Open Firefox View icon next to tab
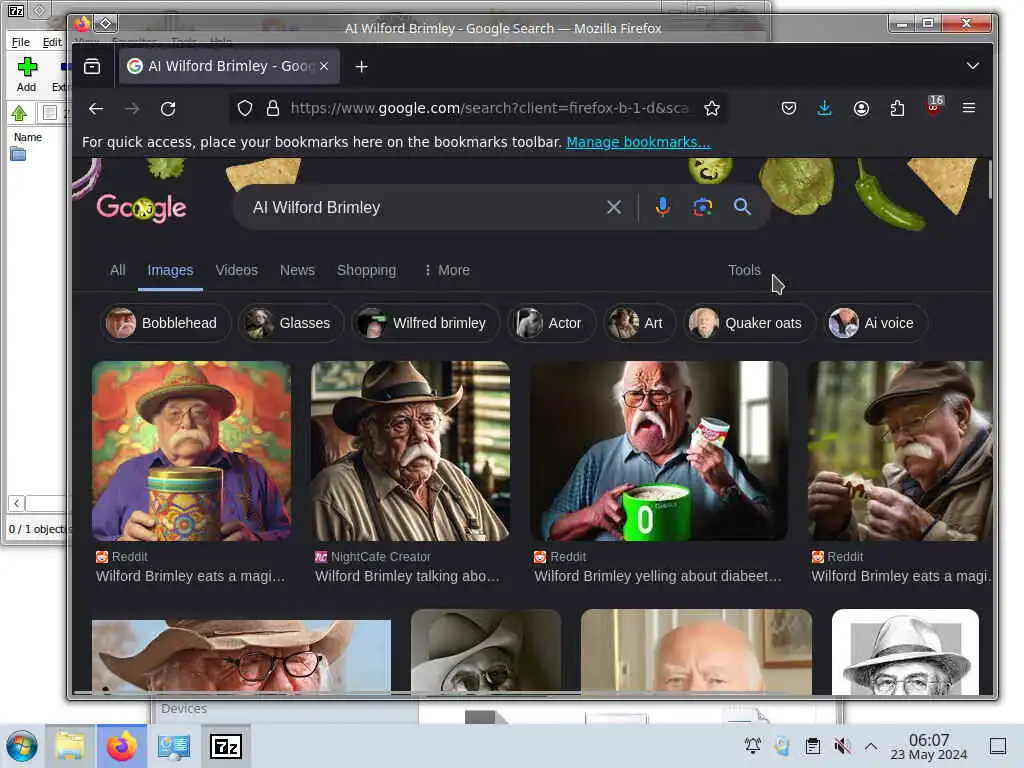This screenshot has height=768, width=1024. 92,67
